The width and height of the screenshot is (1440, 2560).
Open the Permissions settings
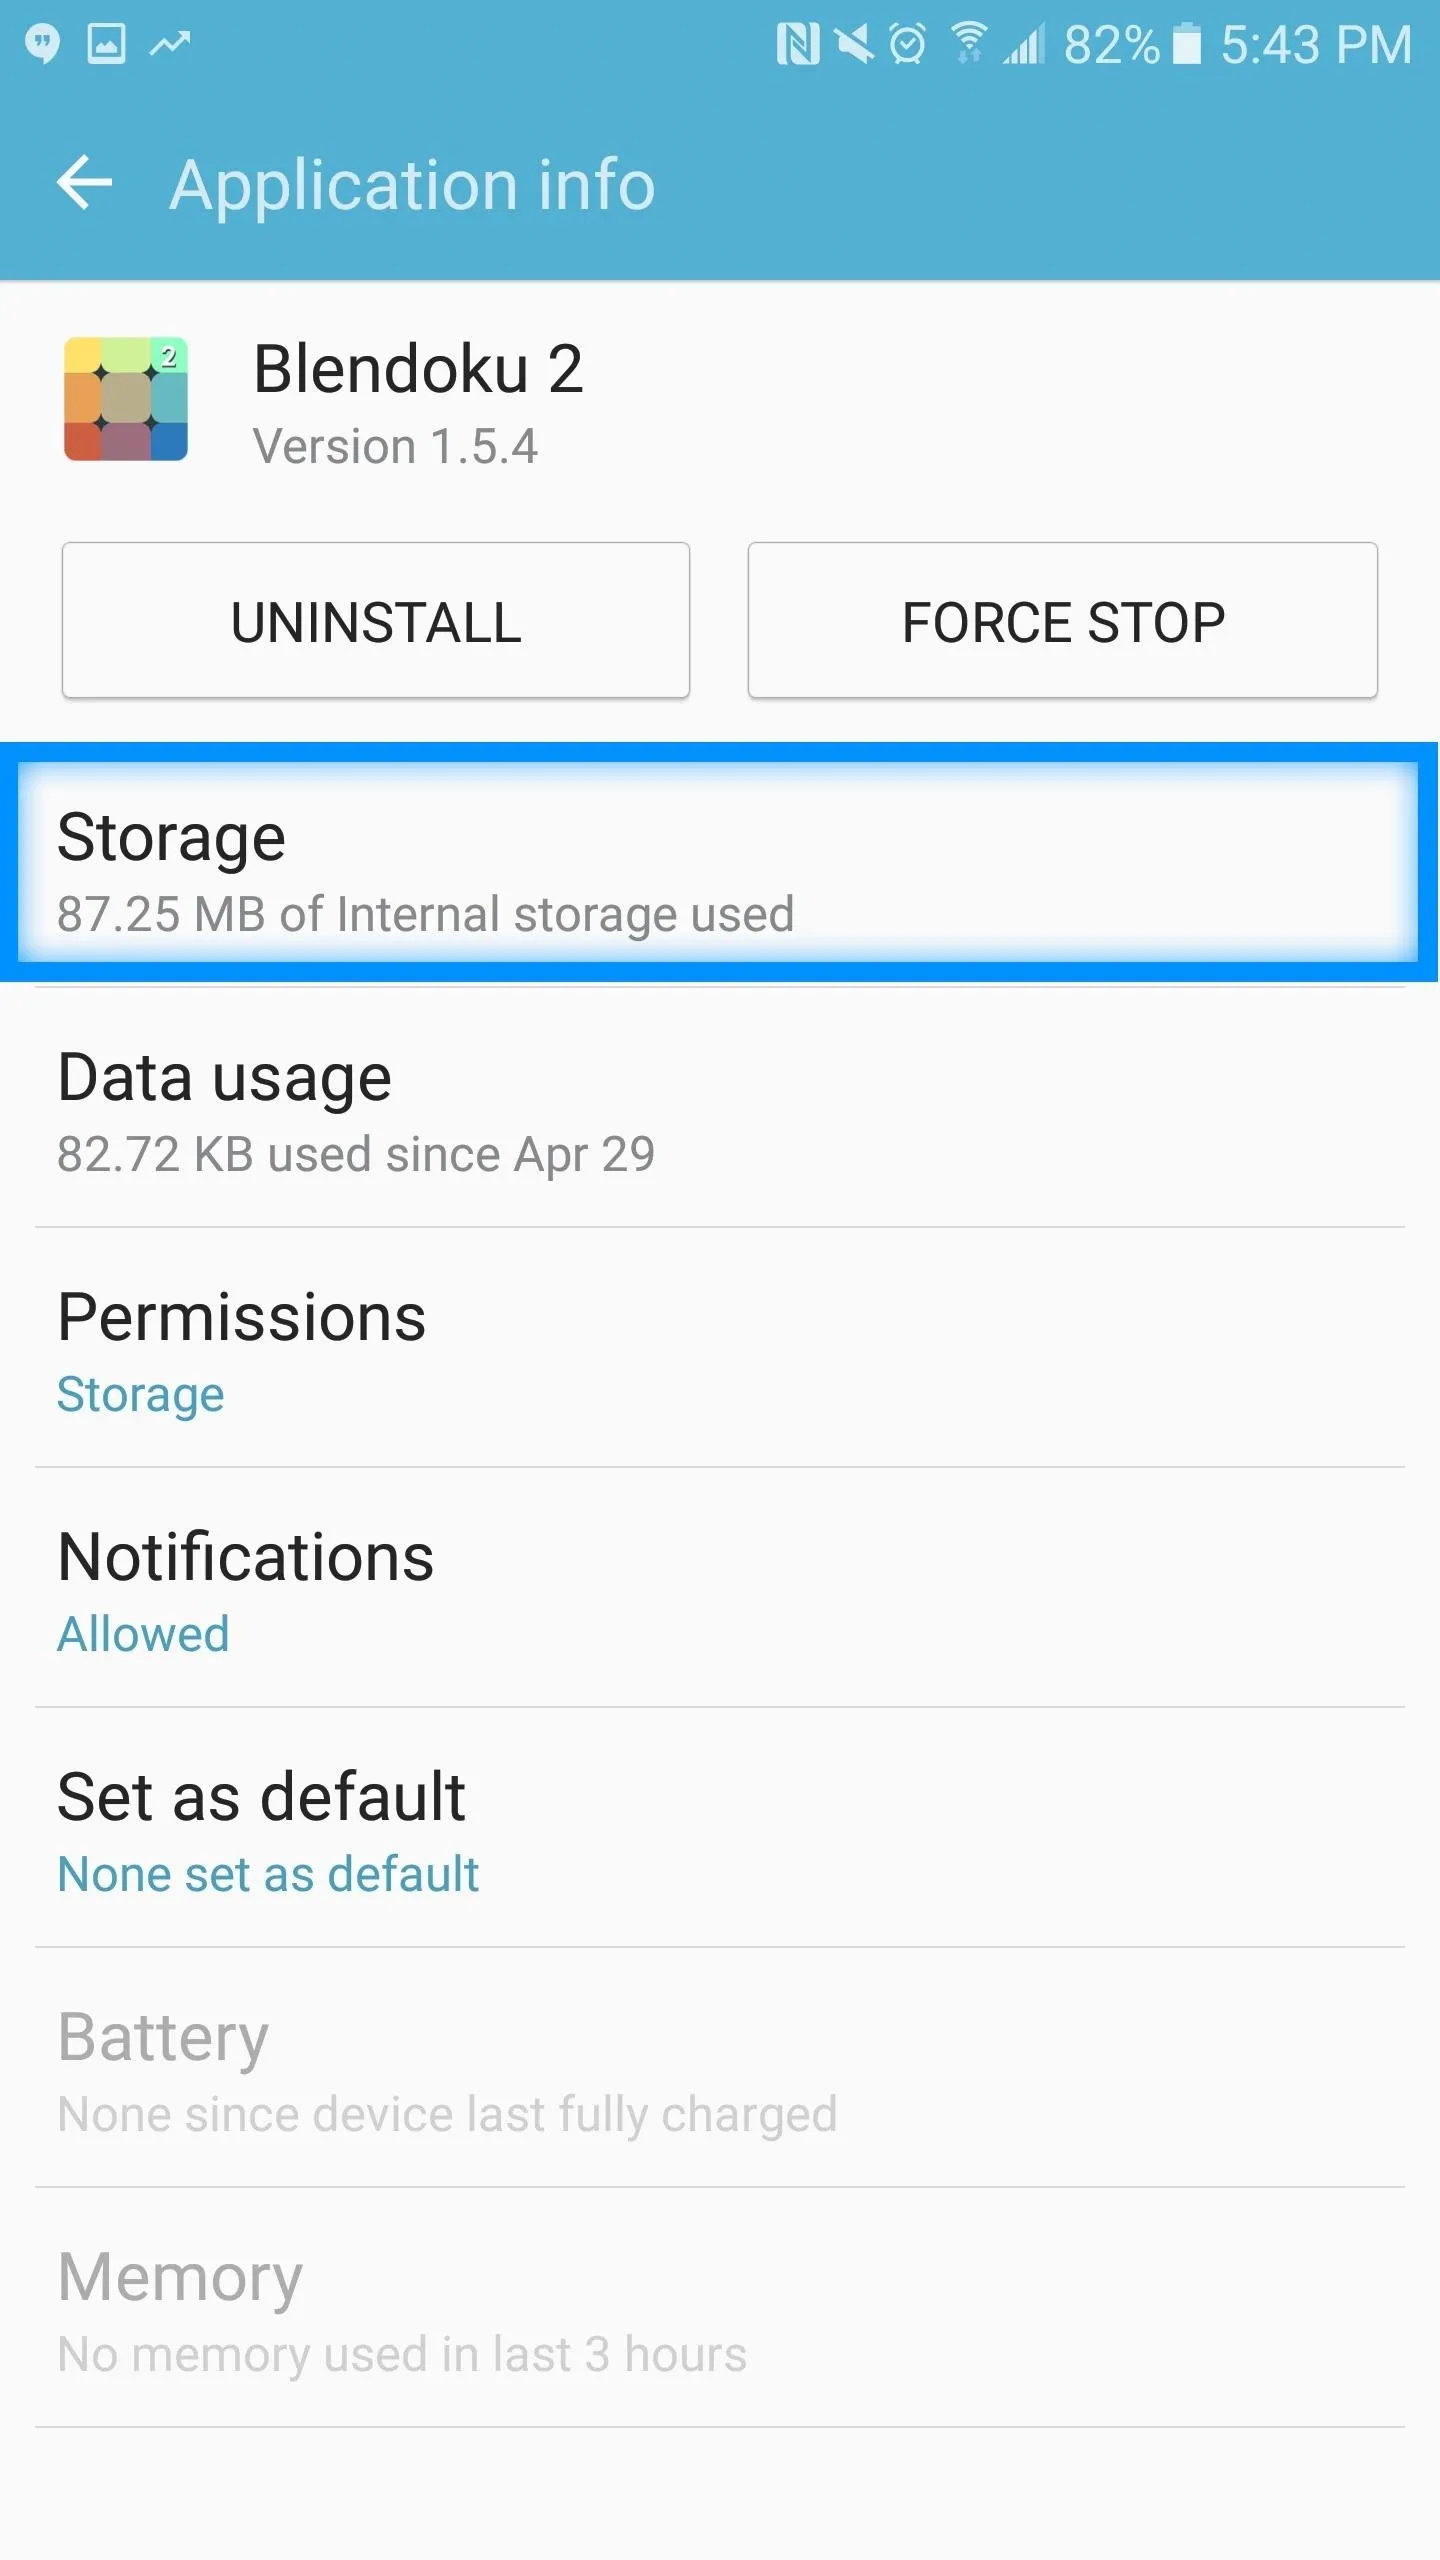pos(720,1347)
